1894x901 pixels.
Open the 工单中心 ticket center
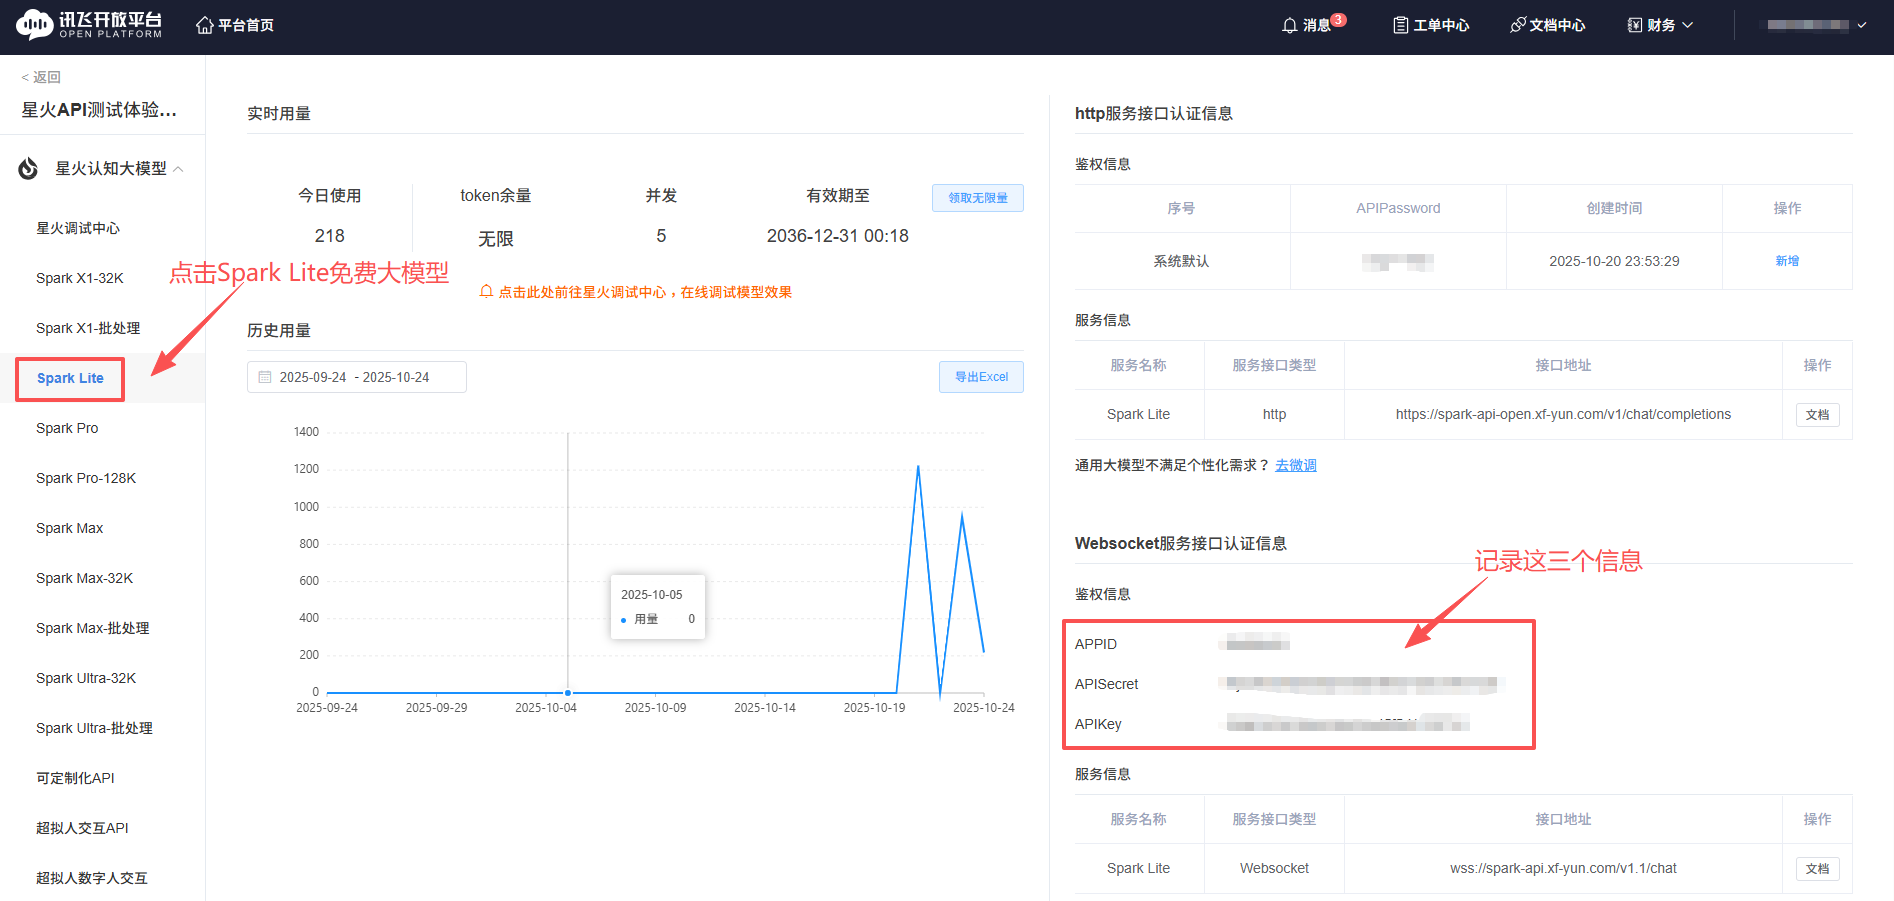click(1431, 25)
